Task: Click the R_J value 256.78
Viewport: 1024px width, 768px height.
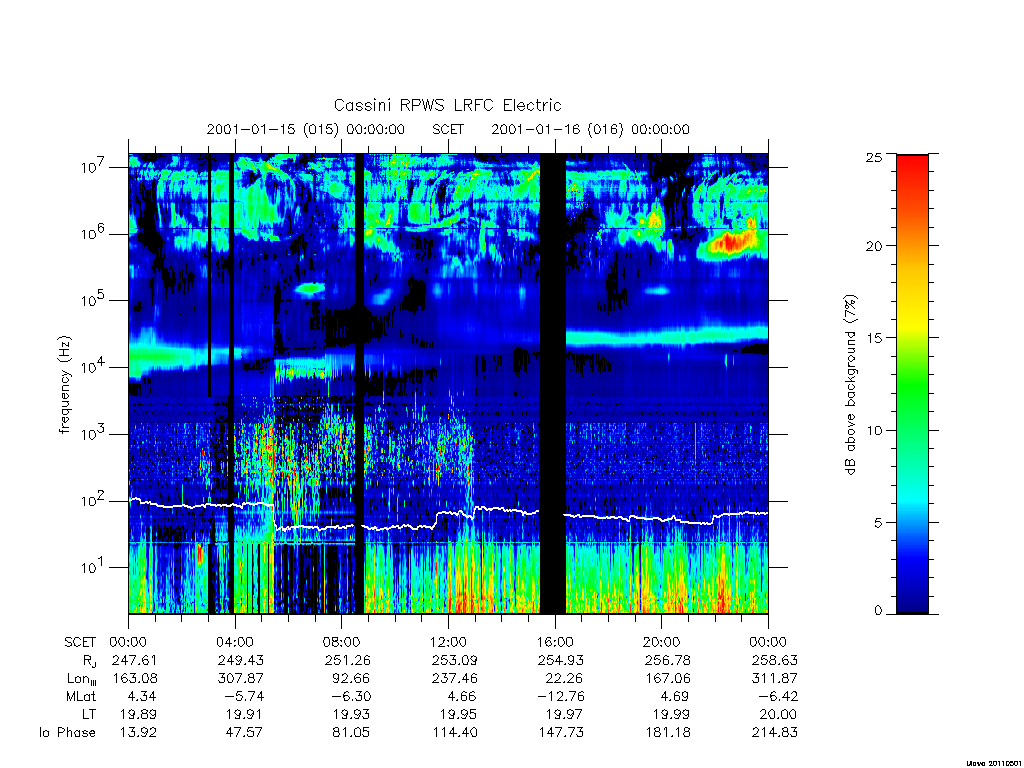Action: tap(667, 660)
